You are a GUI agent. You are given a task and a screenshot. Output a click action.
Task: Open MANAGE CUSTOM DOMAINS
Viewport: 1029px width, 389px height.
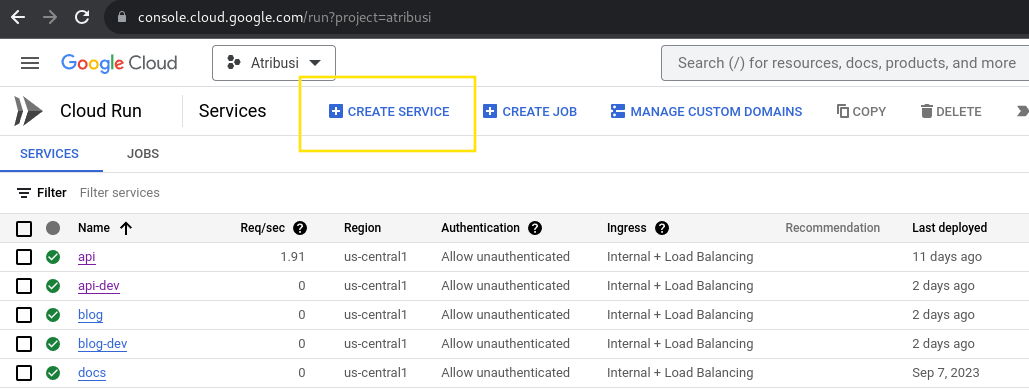pos(706,112)
